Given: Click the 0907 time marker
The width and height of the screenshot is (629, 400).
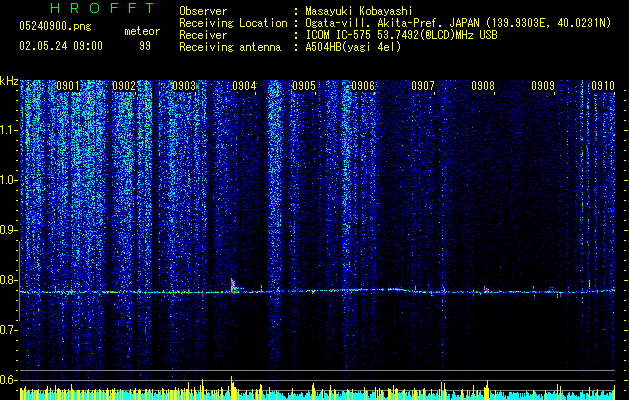Looking at the screenshot, I should click(423, 86).
